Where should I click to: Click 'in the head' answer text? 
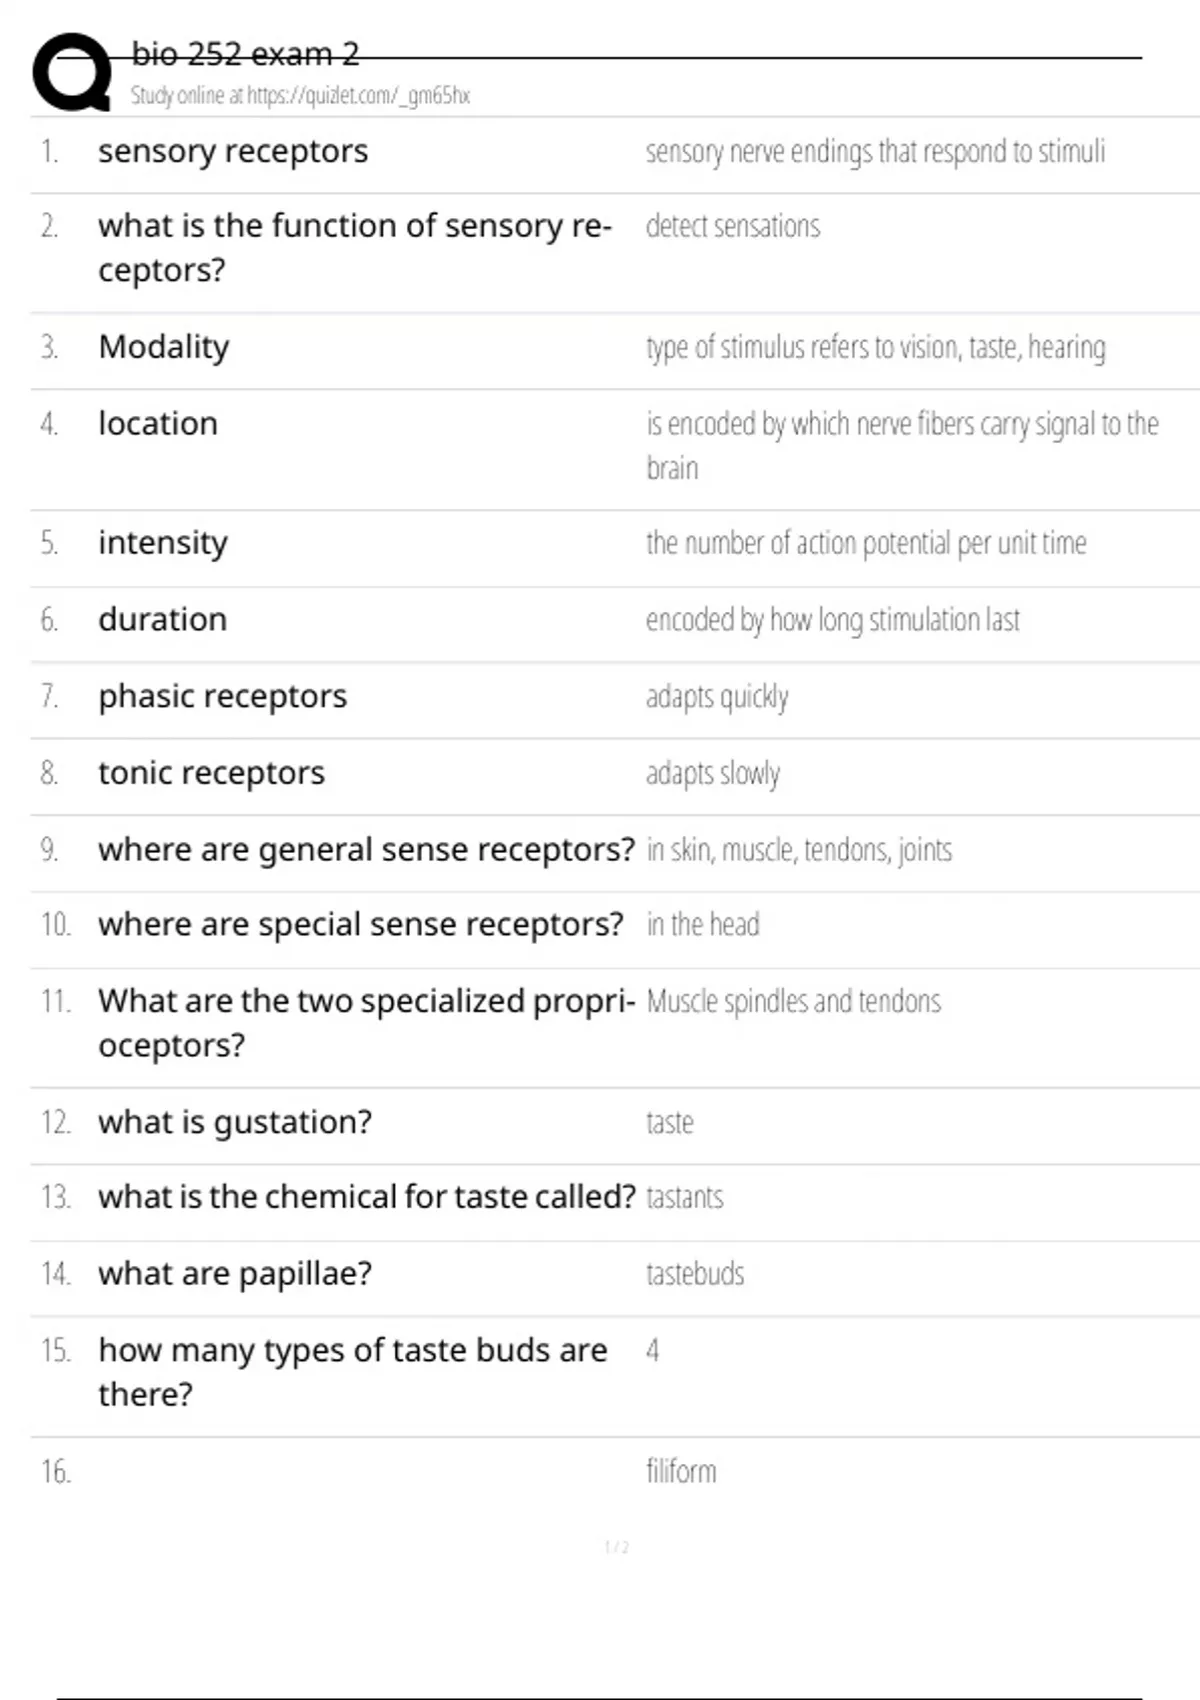(703, 924)
